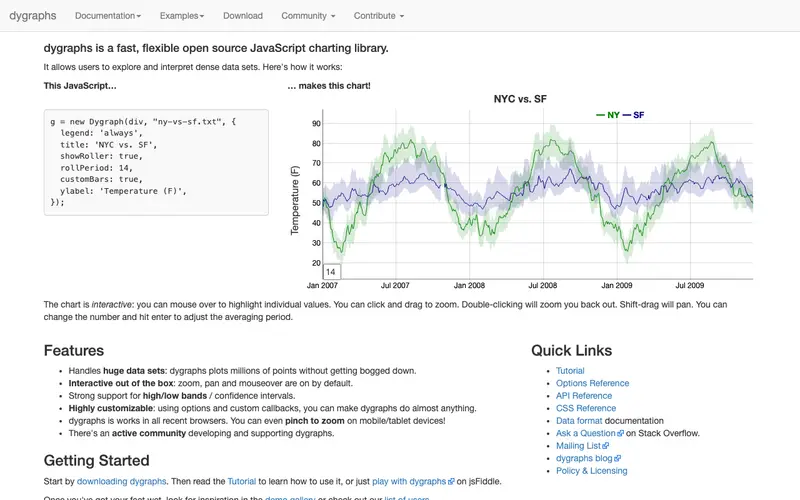Image resolution: width=800 pixels, height=500 pixels.
Task: Click external-link icon beside dygraphs blog
Action: (617, 458)
